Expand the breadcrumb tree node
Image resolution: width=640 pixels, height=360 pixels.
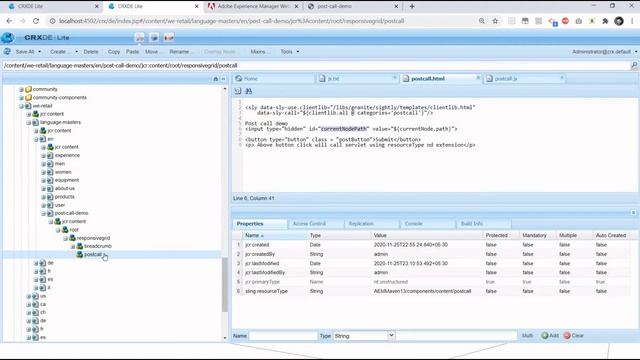point(73,246)
